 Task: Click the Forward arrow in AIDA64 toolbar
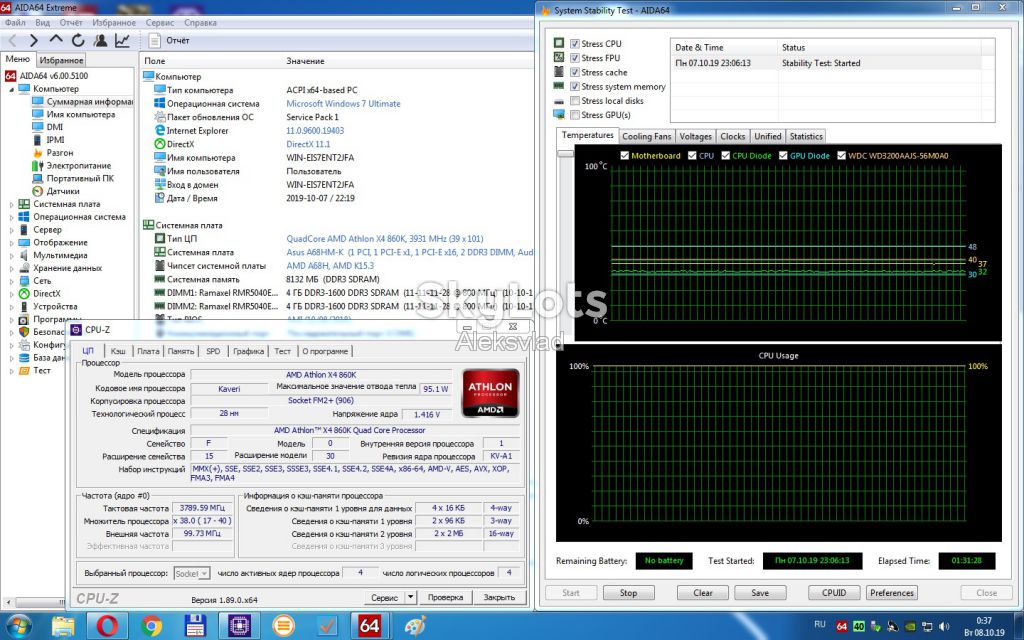pyautogui.click(x=33, y=40)
